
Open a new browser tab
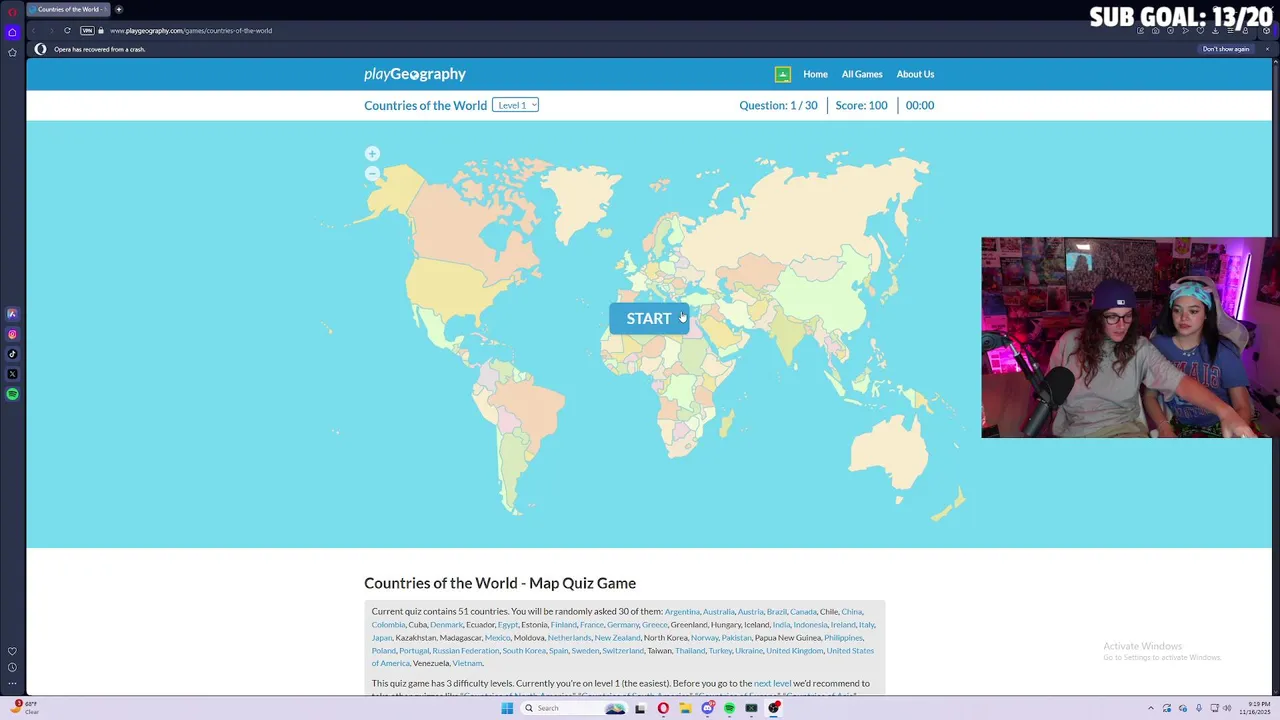[x=118, y=9]
